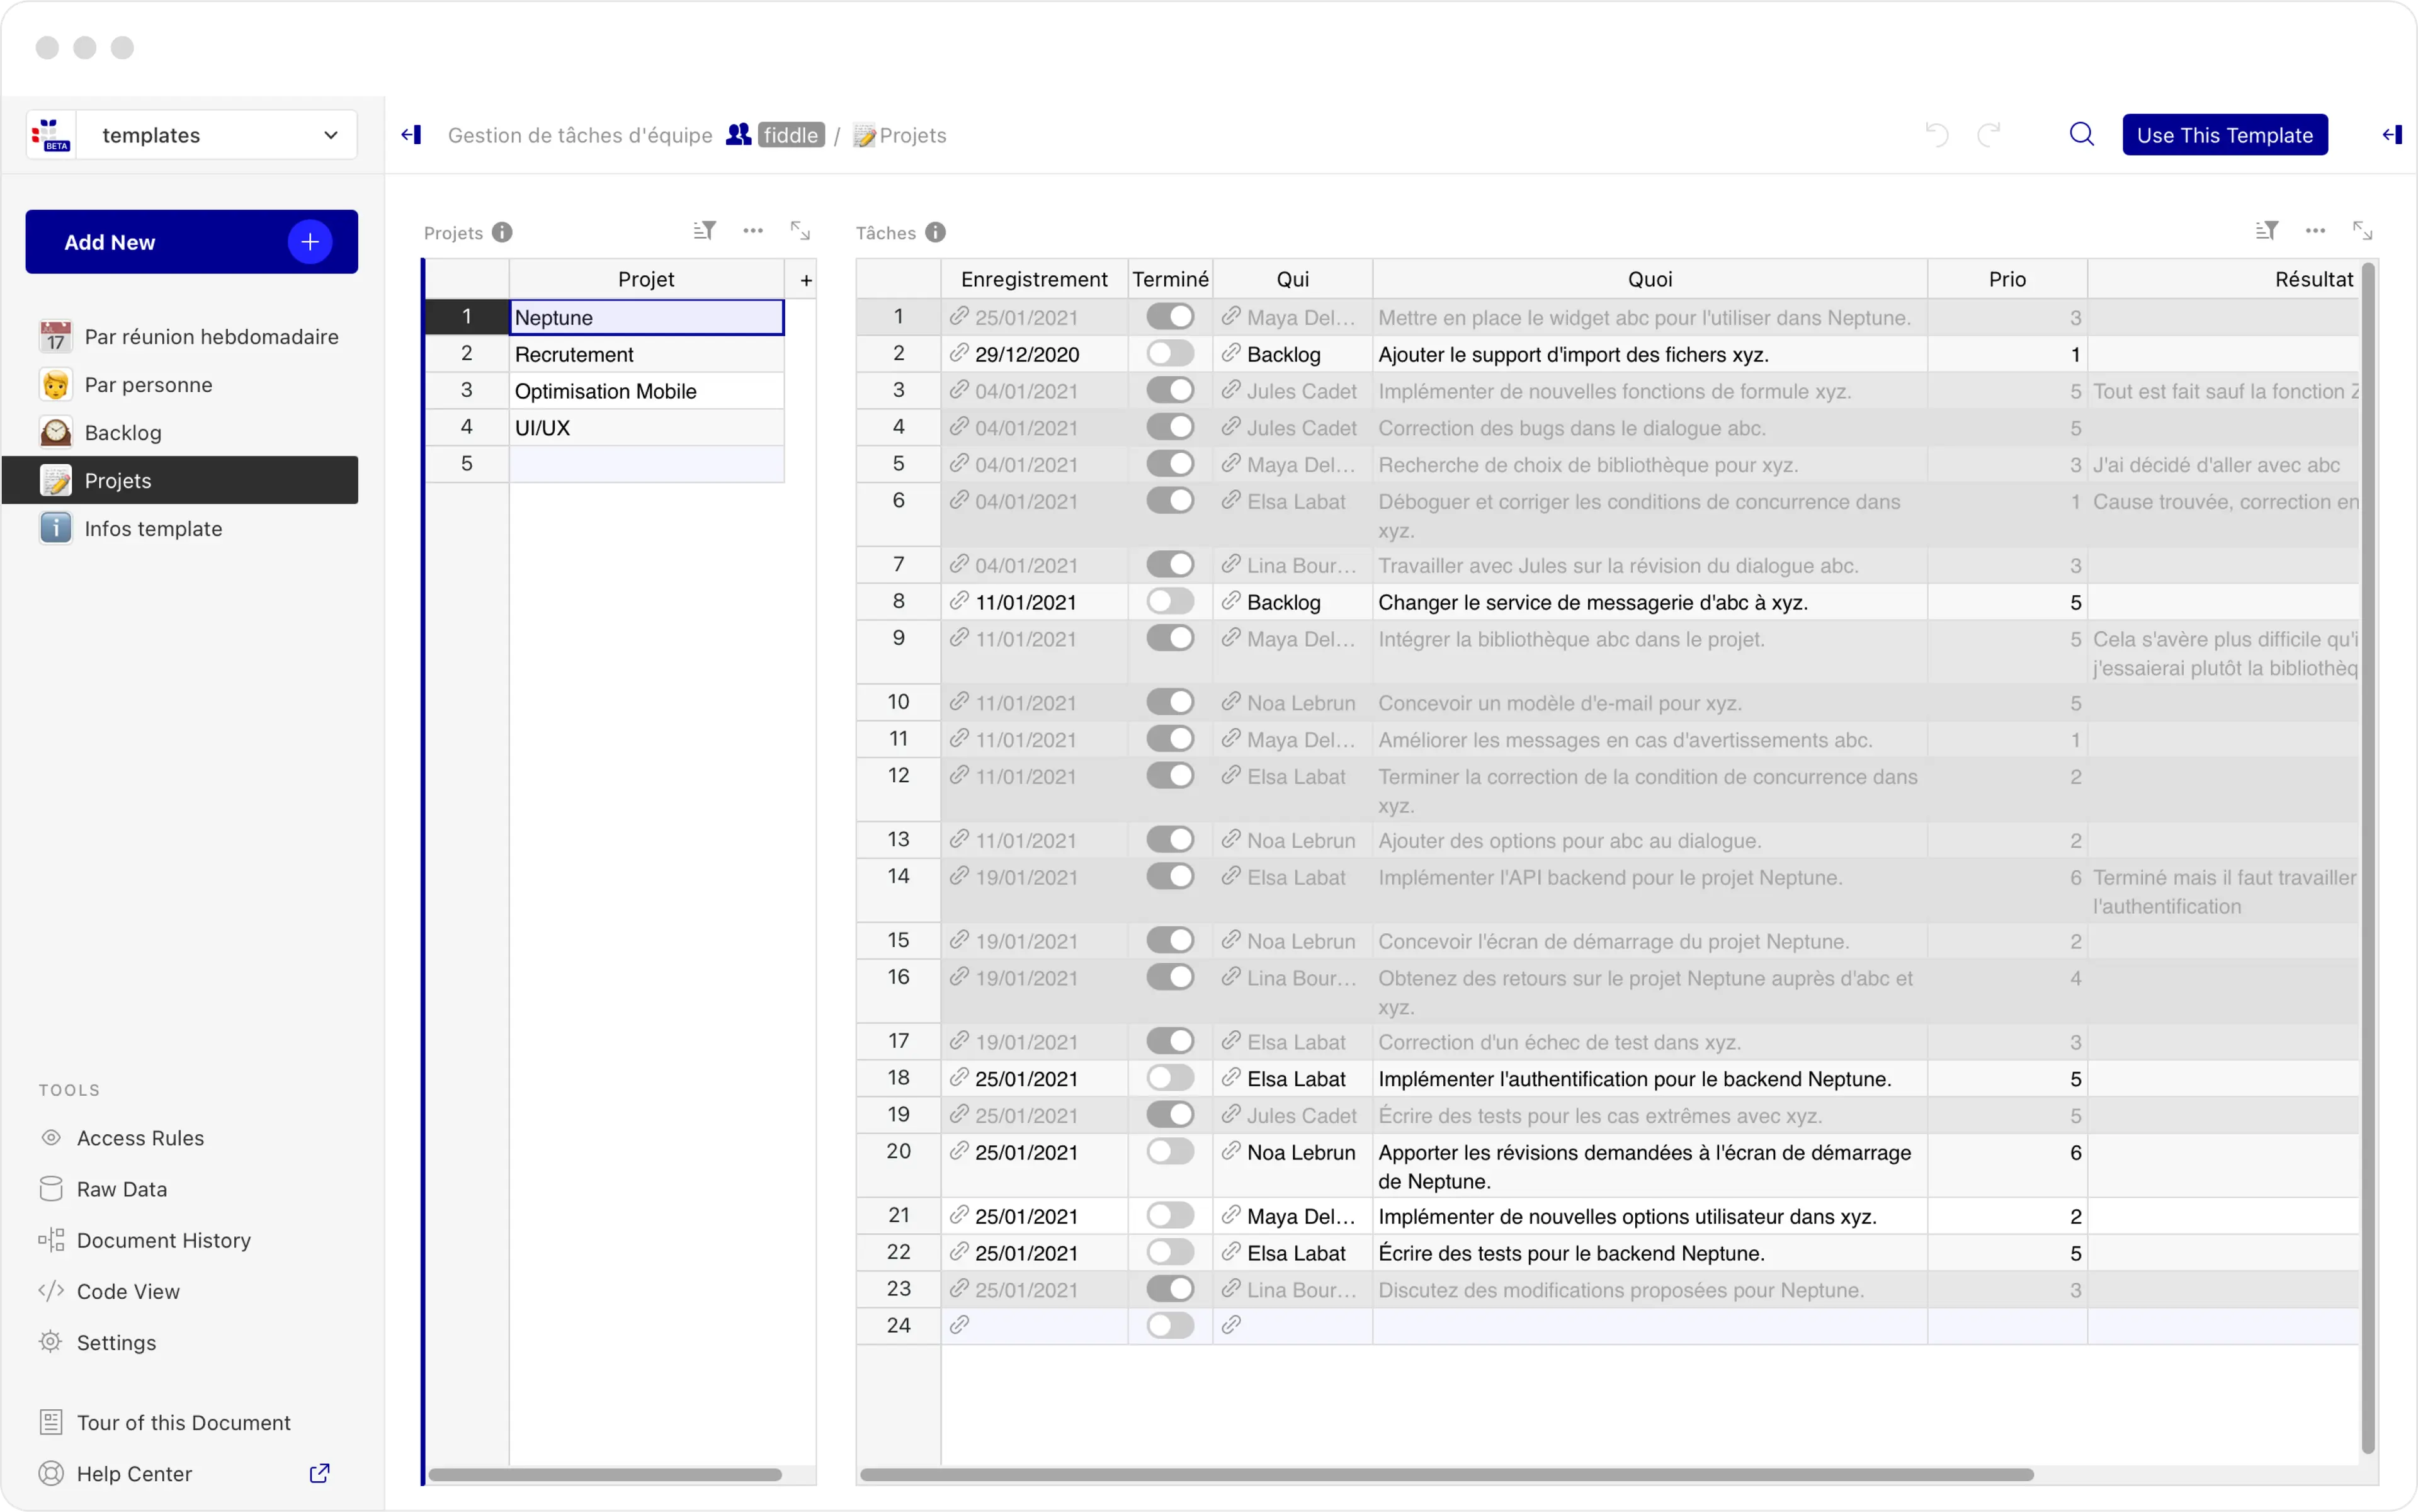Disable Terminé switch for task row 1

1170,317
